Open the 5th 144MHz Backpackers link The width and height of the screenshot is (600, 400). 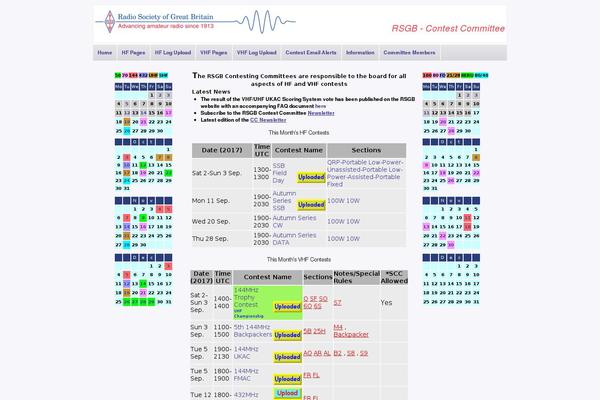[x=253, y=331]
